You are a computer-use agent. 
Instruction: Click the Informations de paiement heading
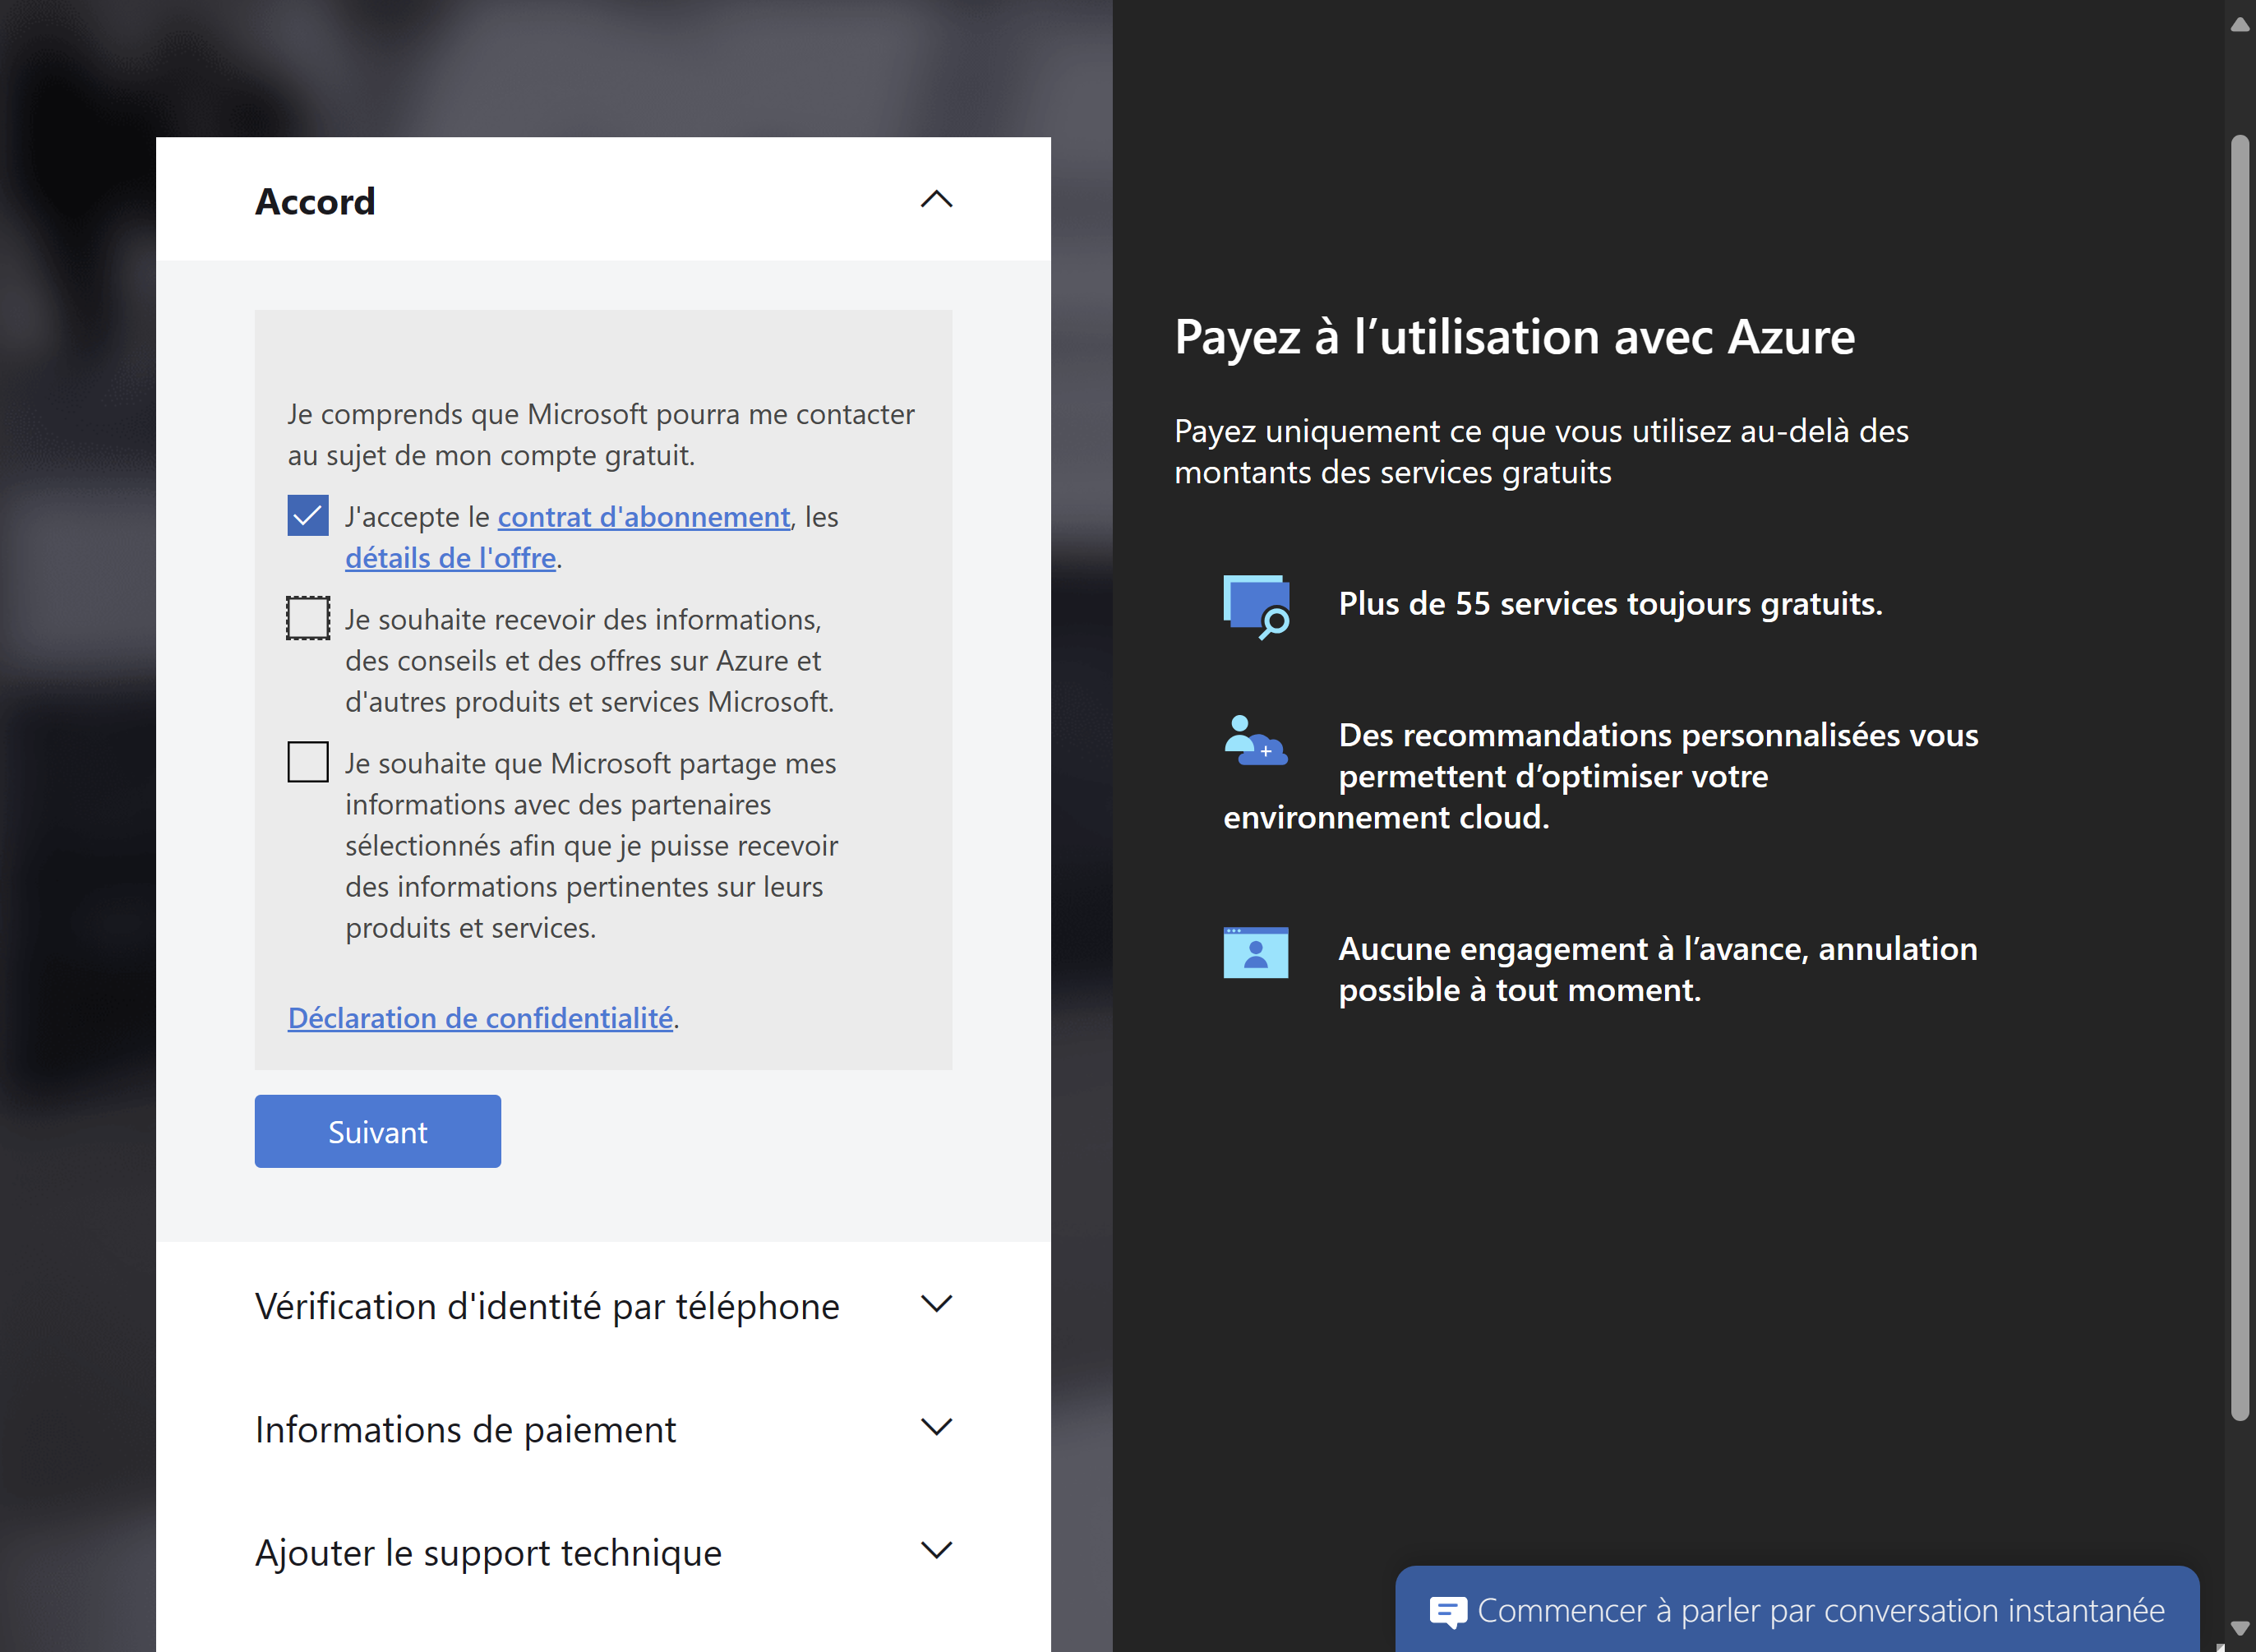coord(465,1430)
